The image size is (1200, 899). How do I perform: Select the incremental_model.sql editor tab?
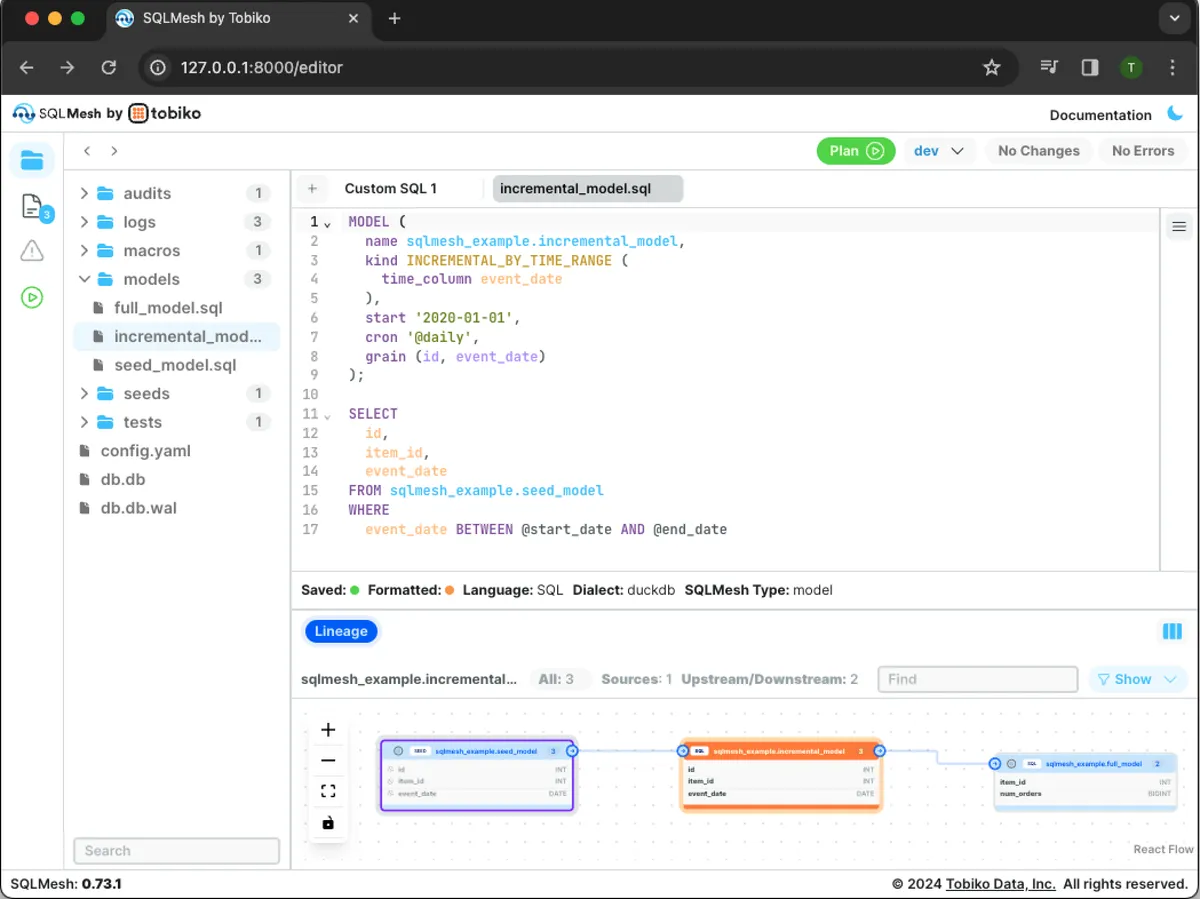[x=587, y=189]
